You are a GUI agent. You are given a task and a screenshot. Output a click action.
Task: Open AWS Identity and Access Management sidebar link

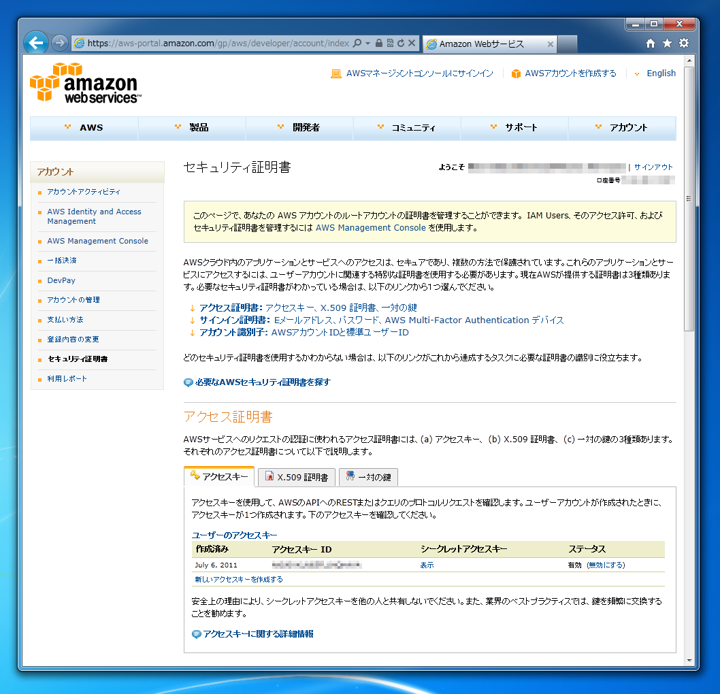(x=94, y=216)
